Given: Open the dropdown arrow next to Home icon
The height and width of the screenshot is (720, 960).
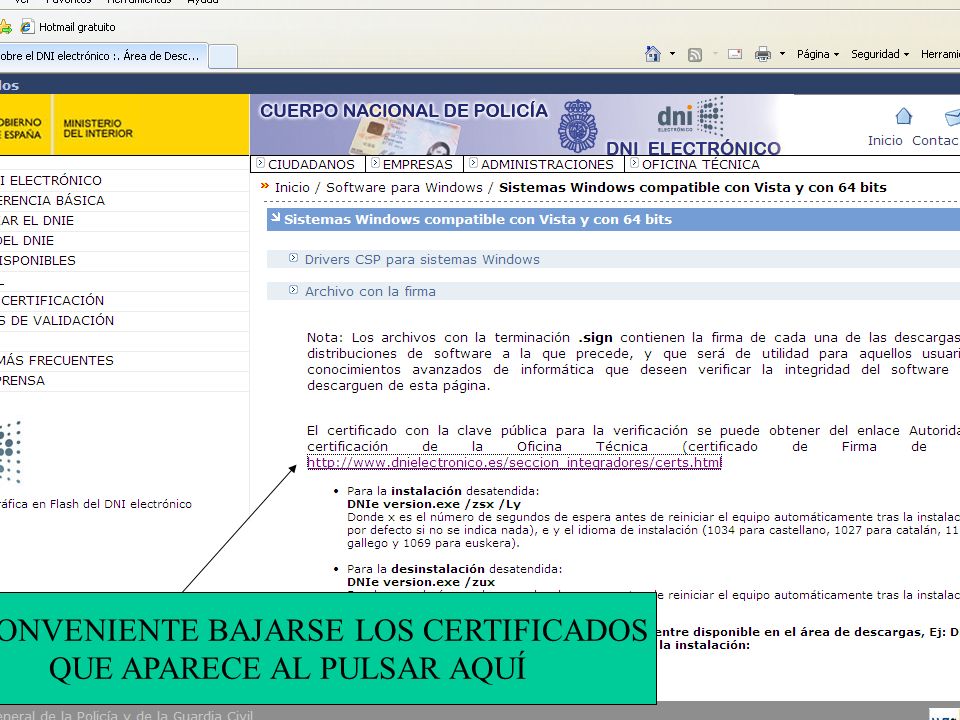Looking at the screenshot, I should pyautogui.click(x=672, y=54).
